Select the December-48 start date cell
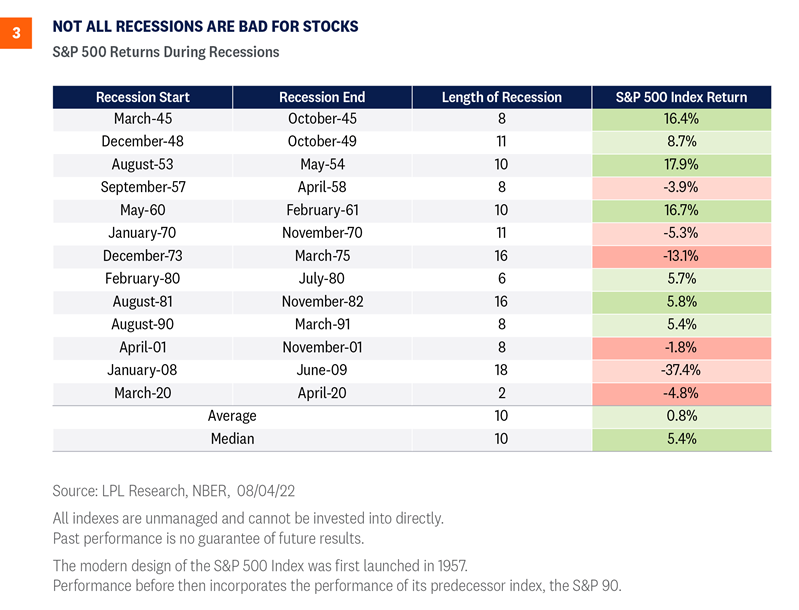Screen dimensions: 799x610 tap(143, 141)
